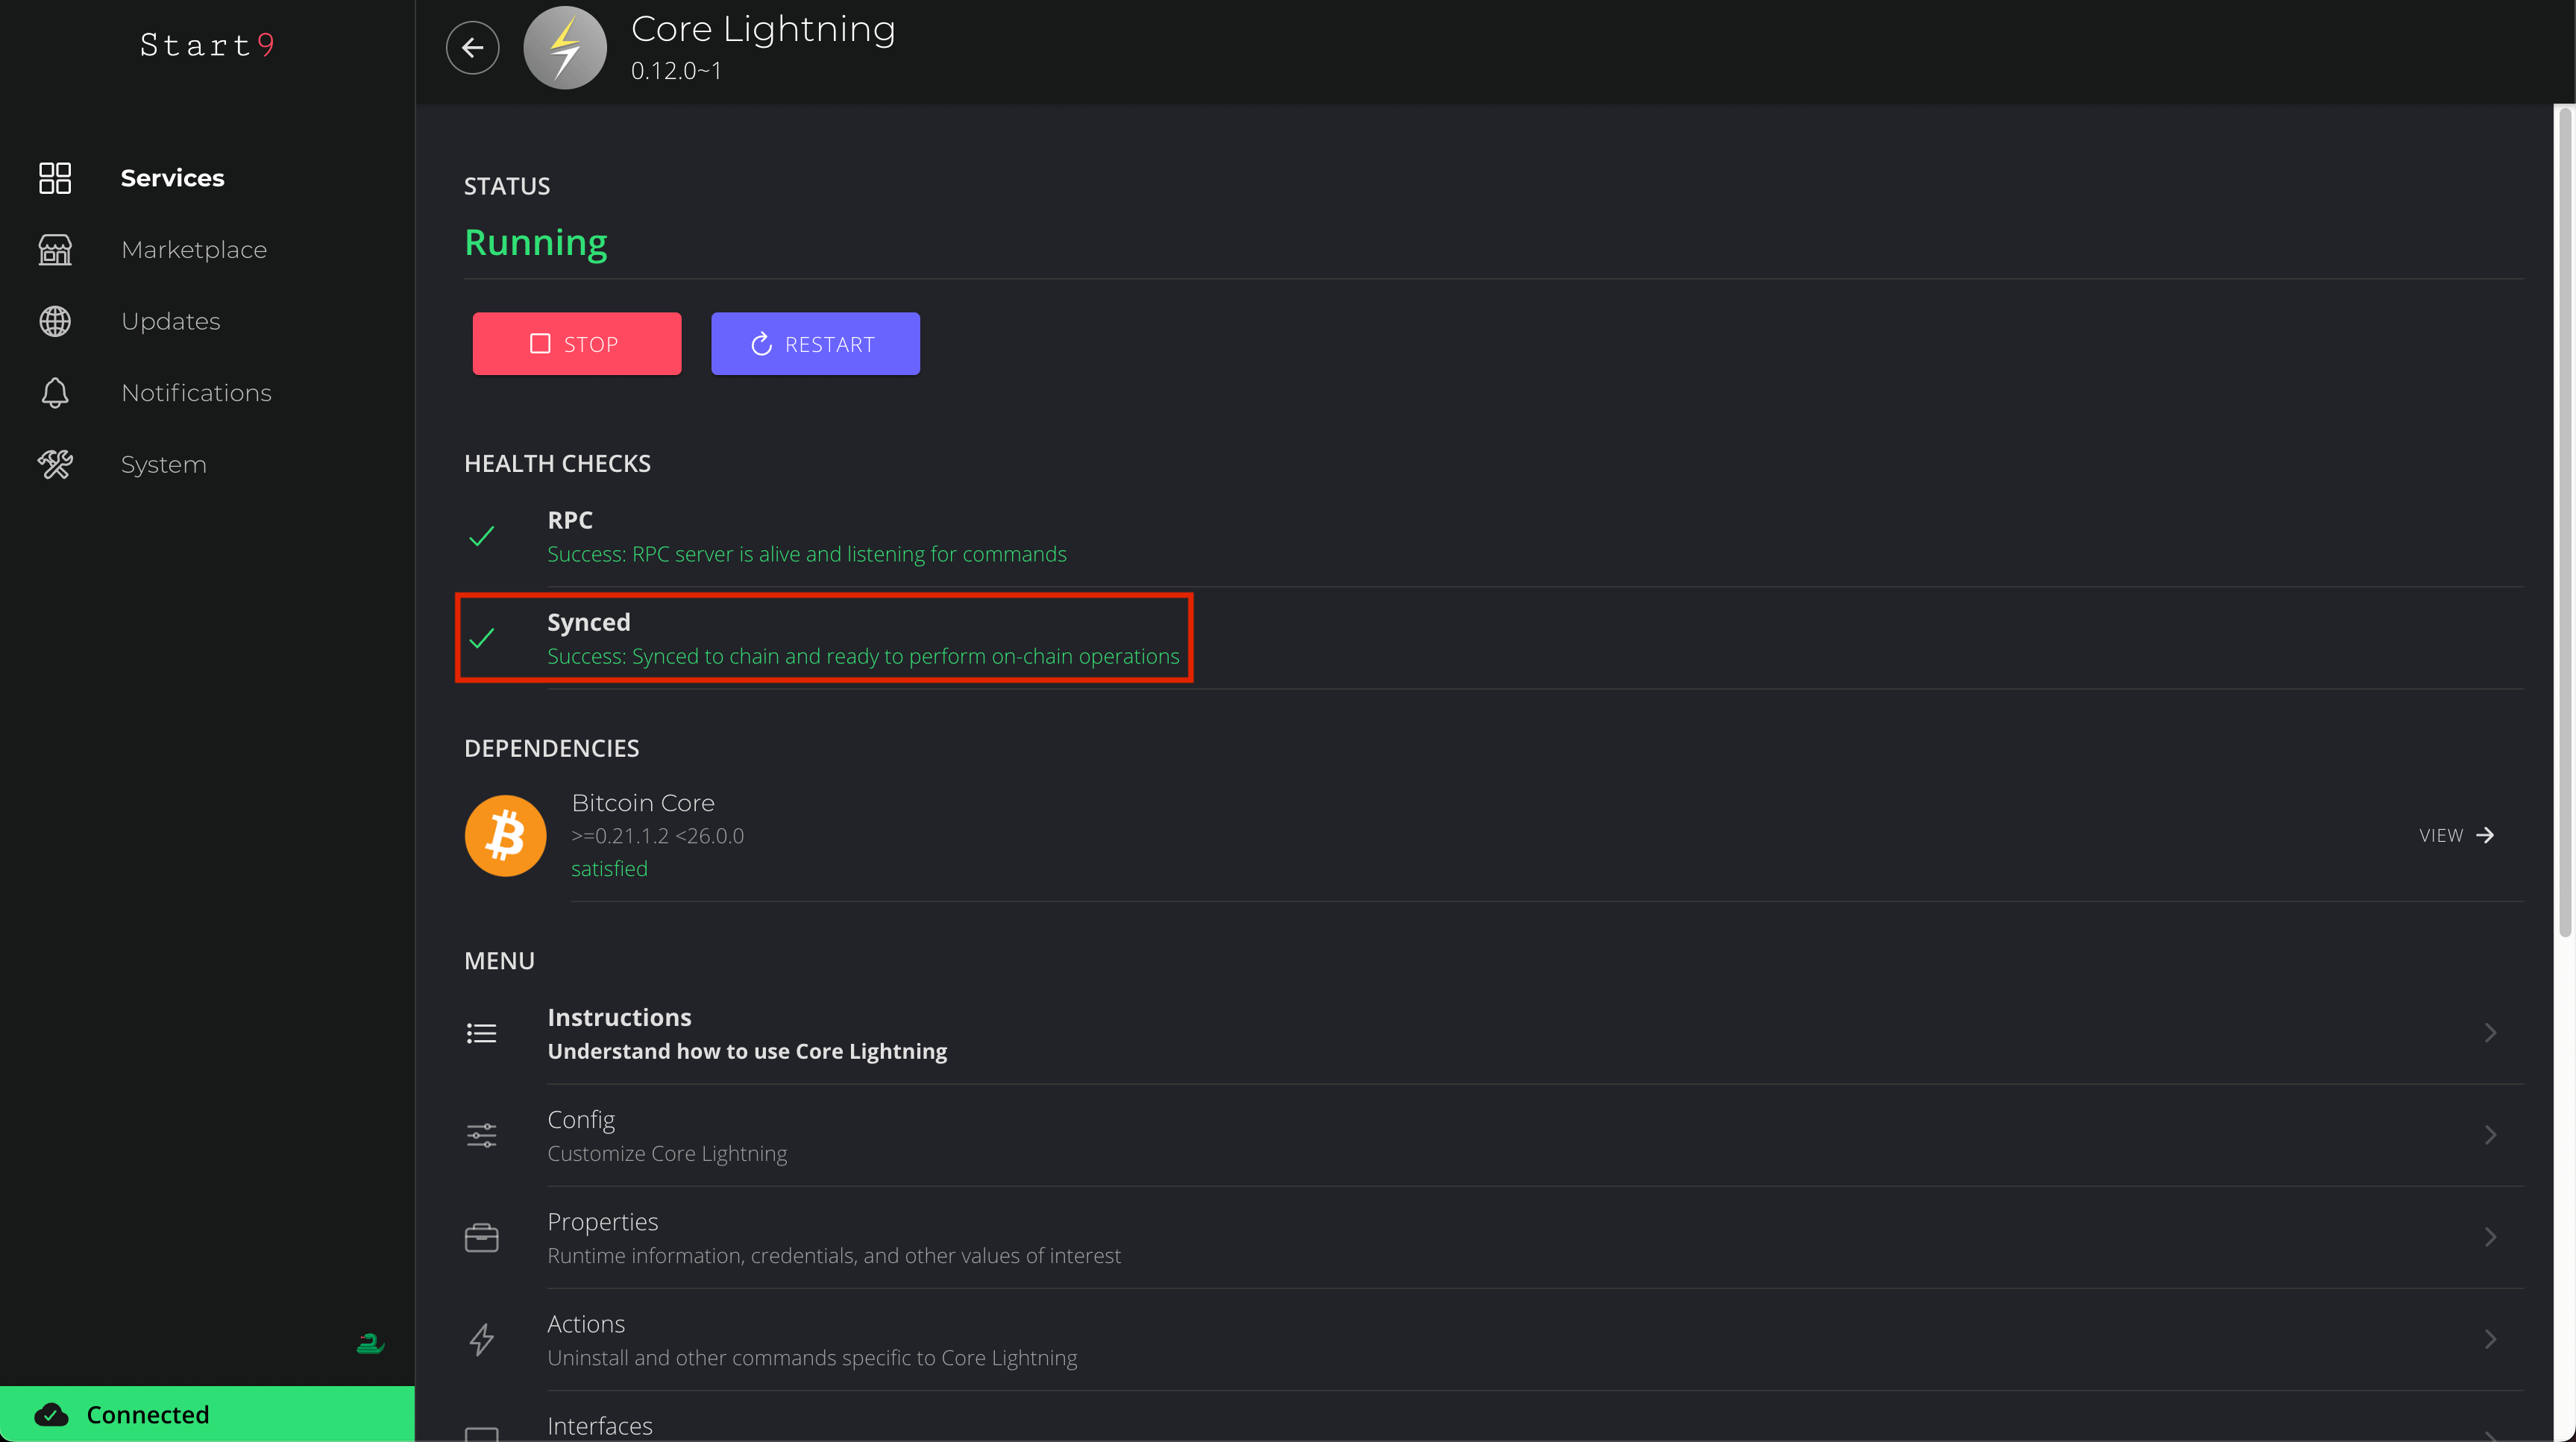The width and height of the screenshot is (2576, 1442).
Task: Click the System tools icon
Action: (x=55, y=465)
